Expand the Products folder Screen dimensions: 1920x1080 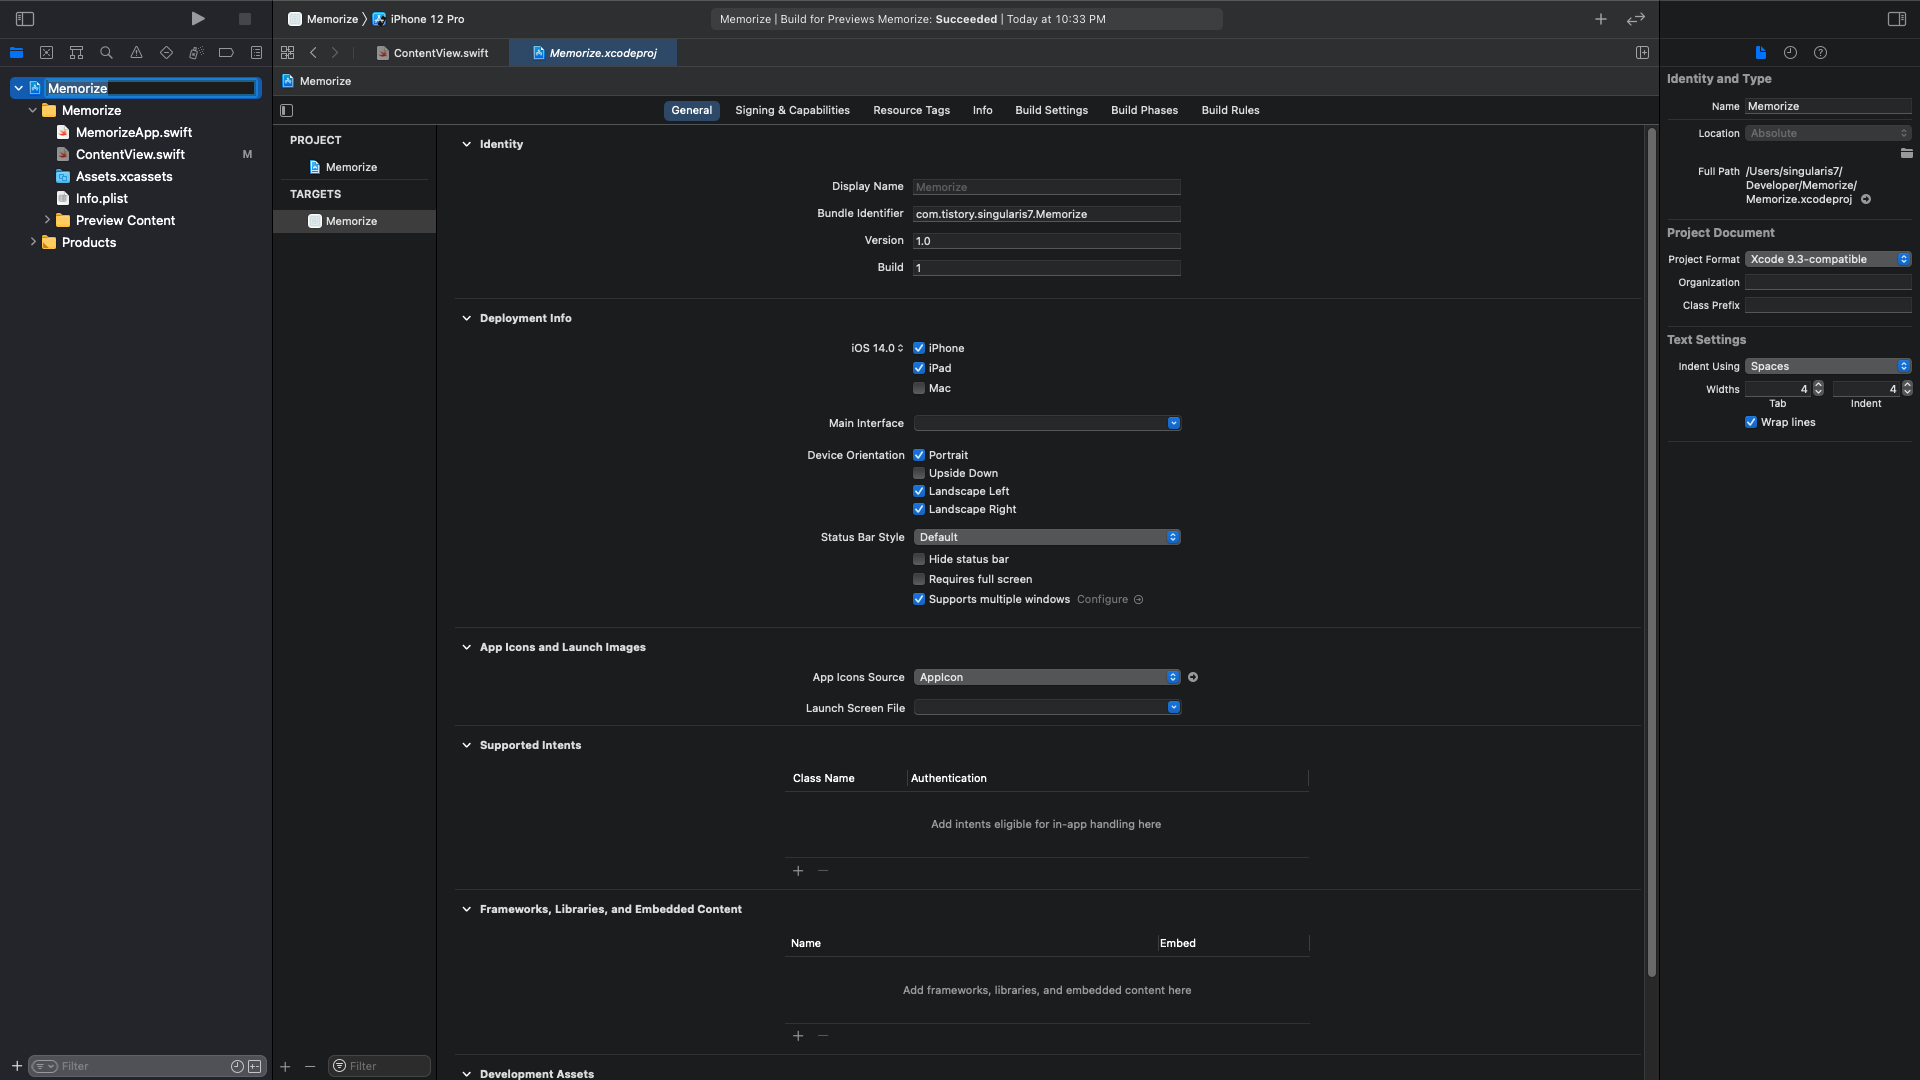33,243
